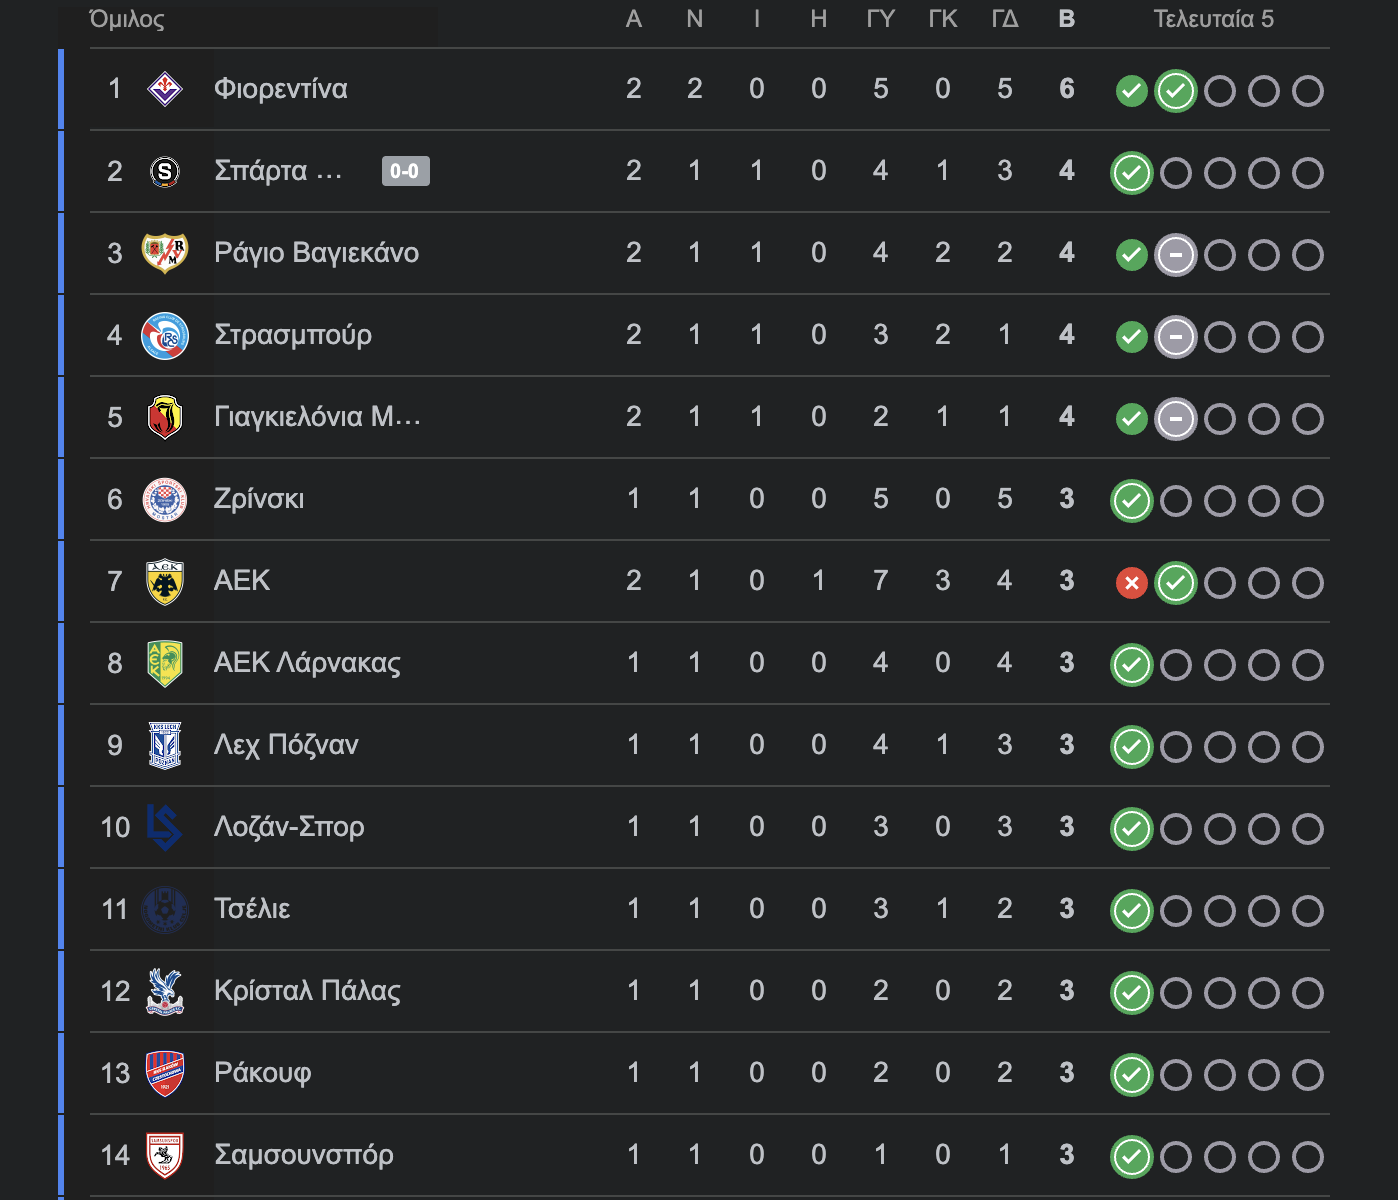1398x1200 pixels.
Task: Click the Rayo Vallecano crest
Action: click(x=165, y=253)
